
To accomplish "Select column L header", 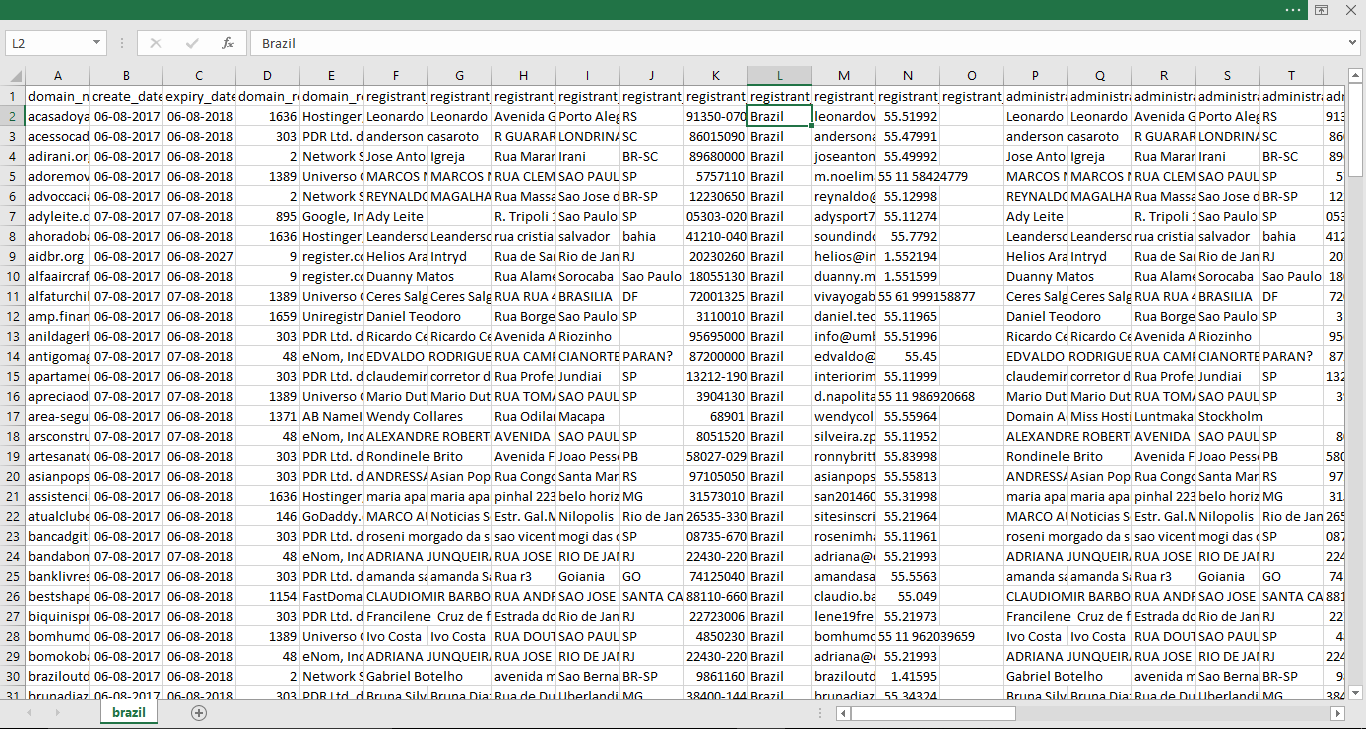I will pyautogui.click(x=779, y=76).
